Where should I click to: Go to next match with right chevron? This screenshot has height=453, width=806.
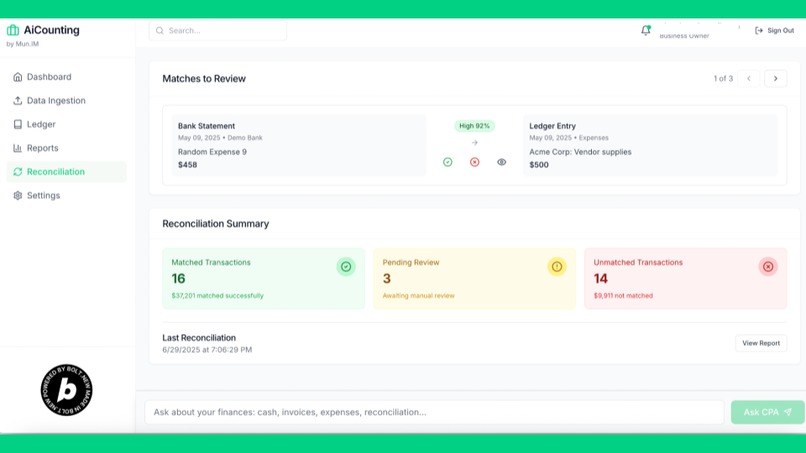[776, 79]
